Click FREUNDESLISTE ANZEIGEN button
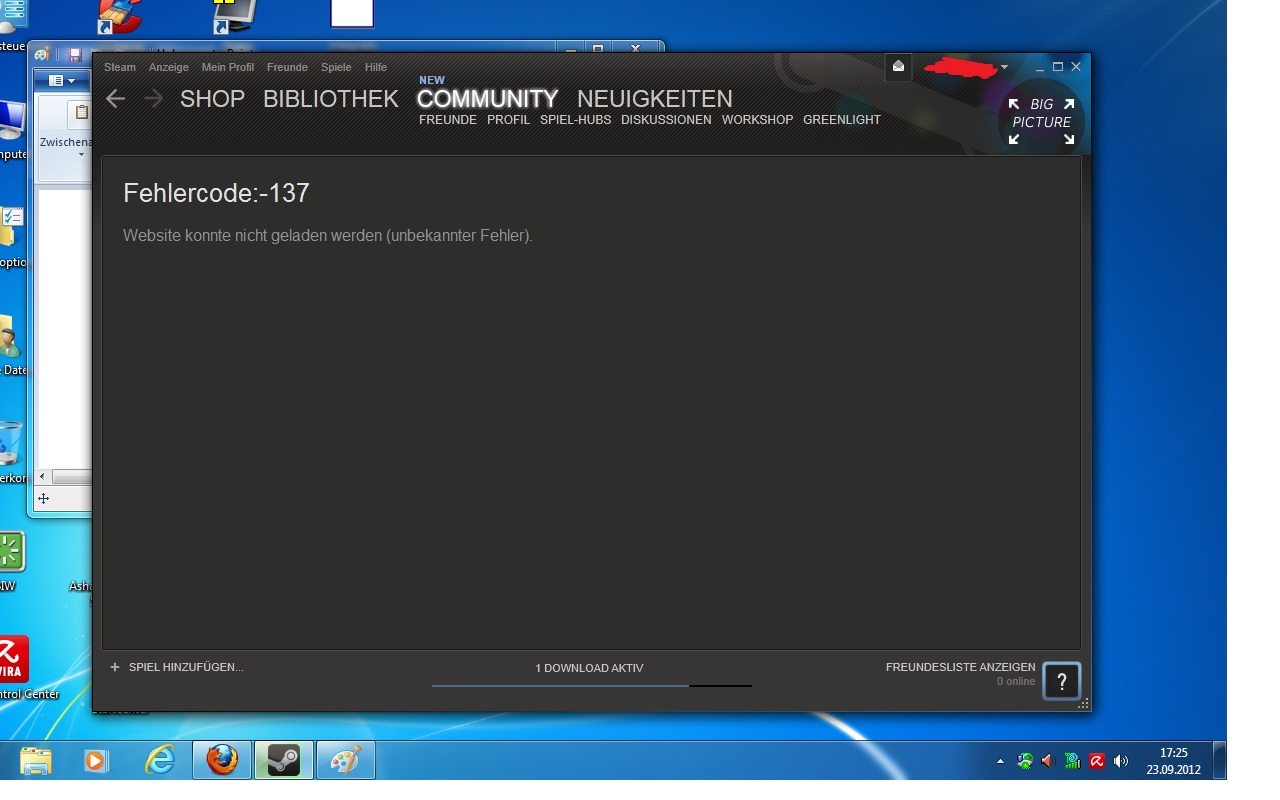 (960, 667)
